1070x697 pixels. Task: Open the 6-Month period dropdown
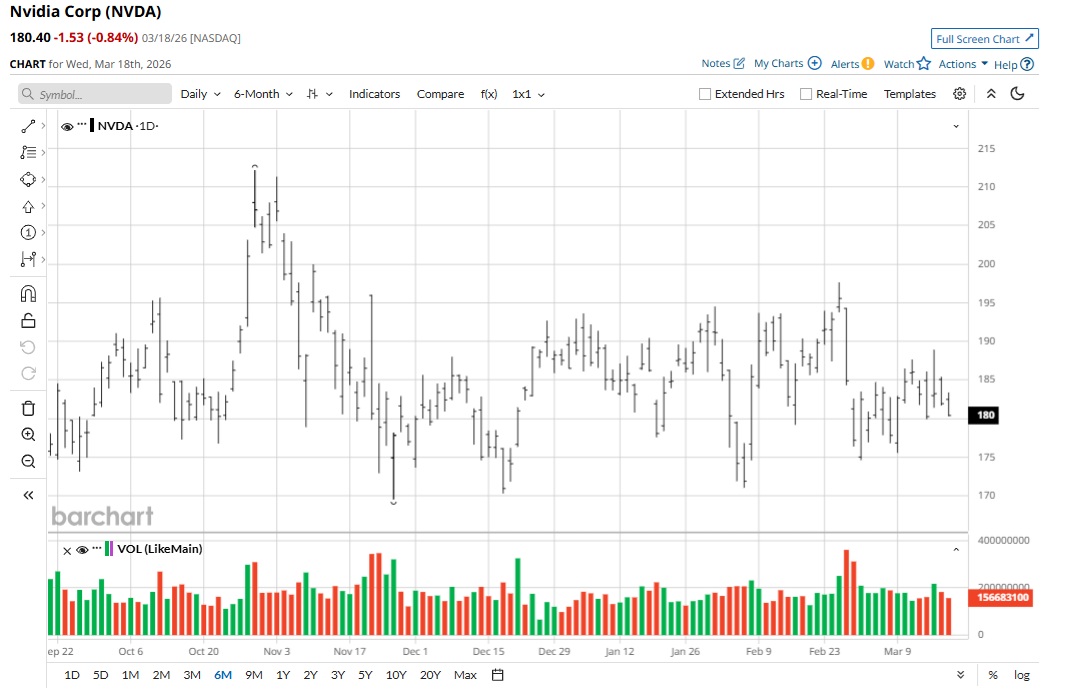(x=263, y=94)
